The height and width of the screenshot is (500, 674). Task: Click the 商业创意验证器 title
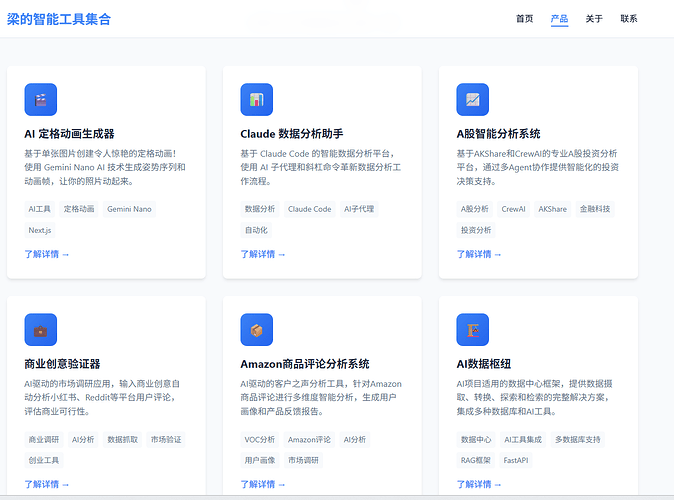[62, 364]
